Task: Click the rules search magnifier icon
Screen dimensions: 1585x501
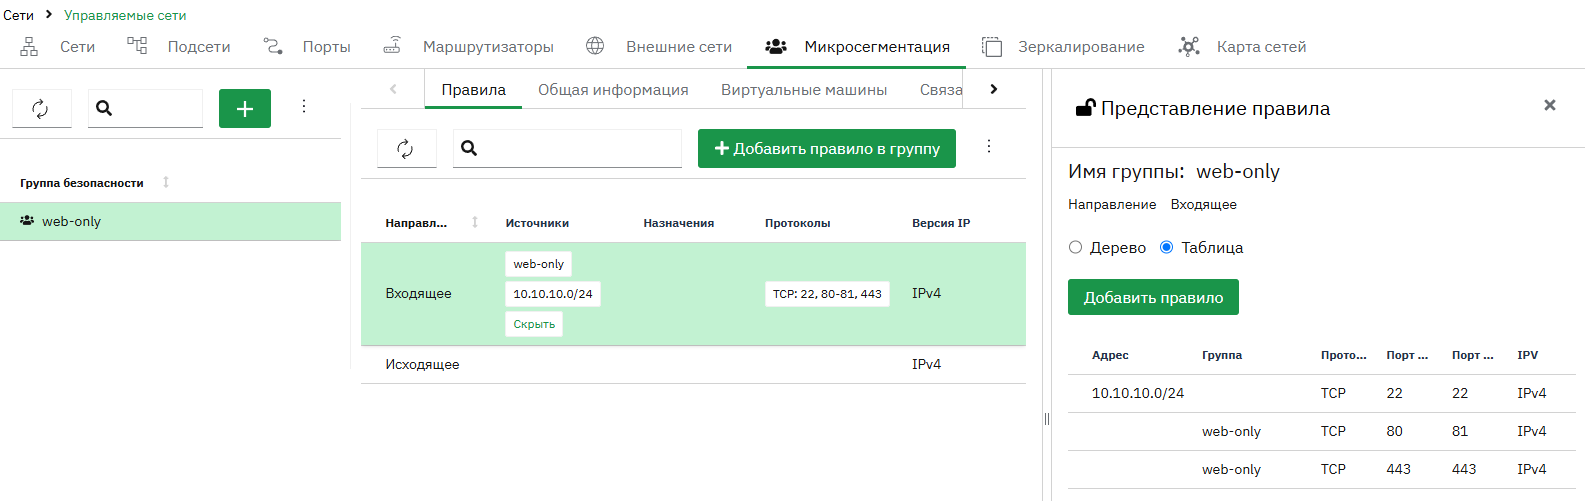Action: point(469,148)
